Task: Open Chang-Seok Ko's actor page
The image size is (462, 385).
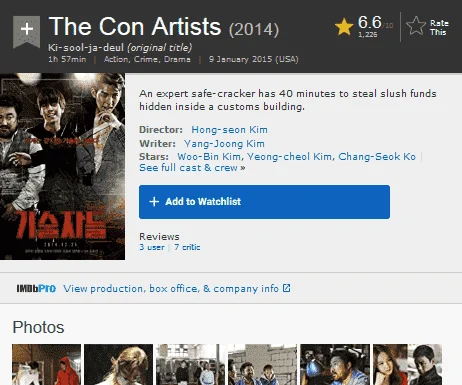Action: [x=377, y=157]
